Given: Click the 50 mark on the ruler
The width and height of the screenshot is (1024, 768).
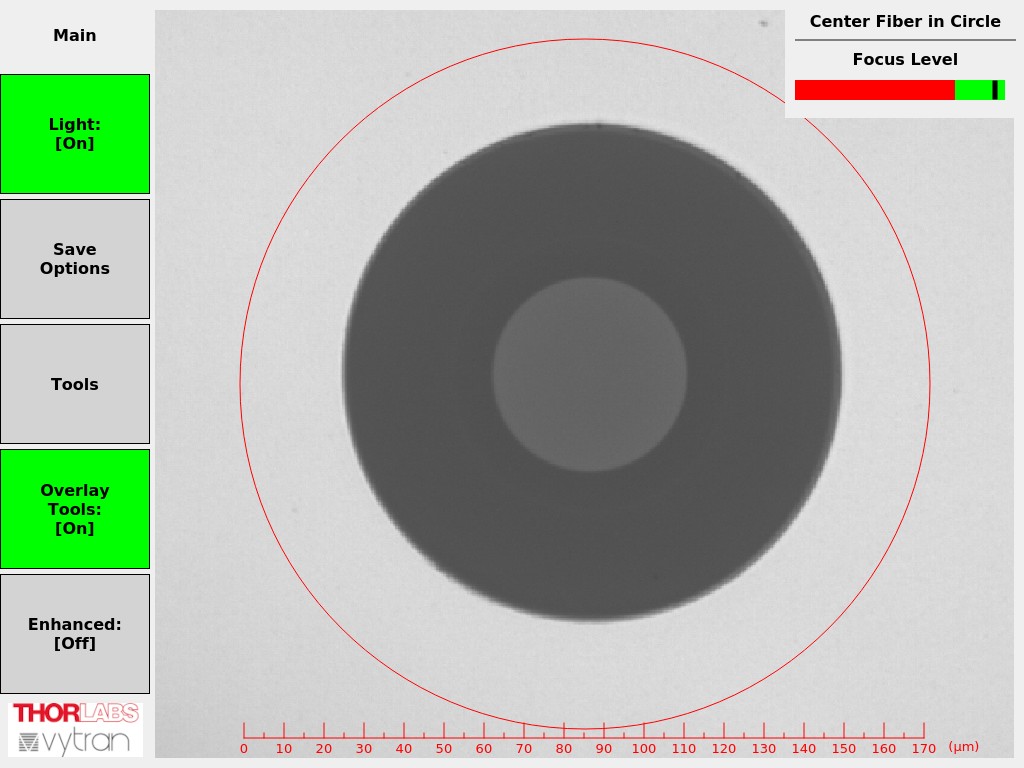Looking at the screenshot, I should [444, 748].
